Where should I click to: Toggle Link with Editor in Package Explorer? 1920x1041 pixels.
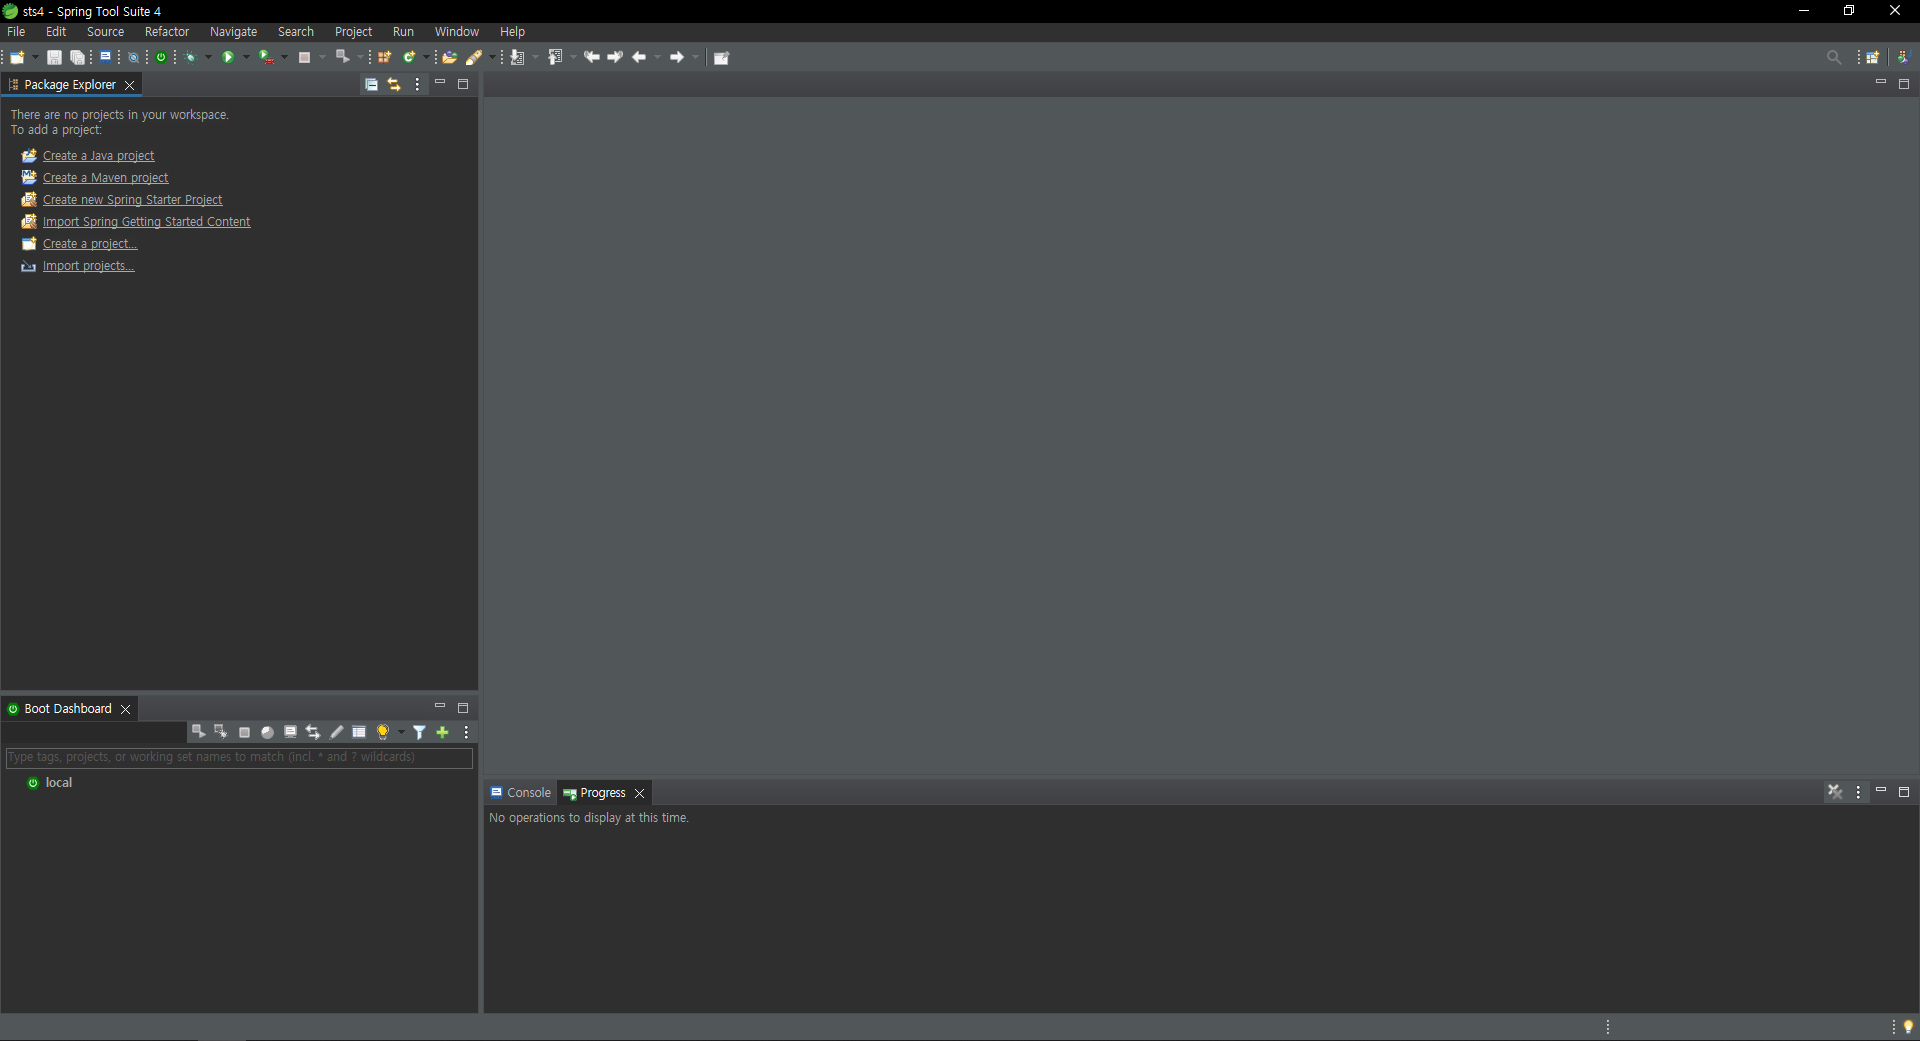tap(394, 85)
